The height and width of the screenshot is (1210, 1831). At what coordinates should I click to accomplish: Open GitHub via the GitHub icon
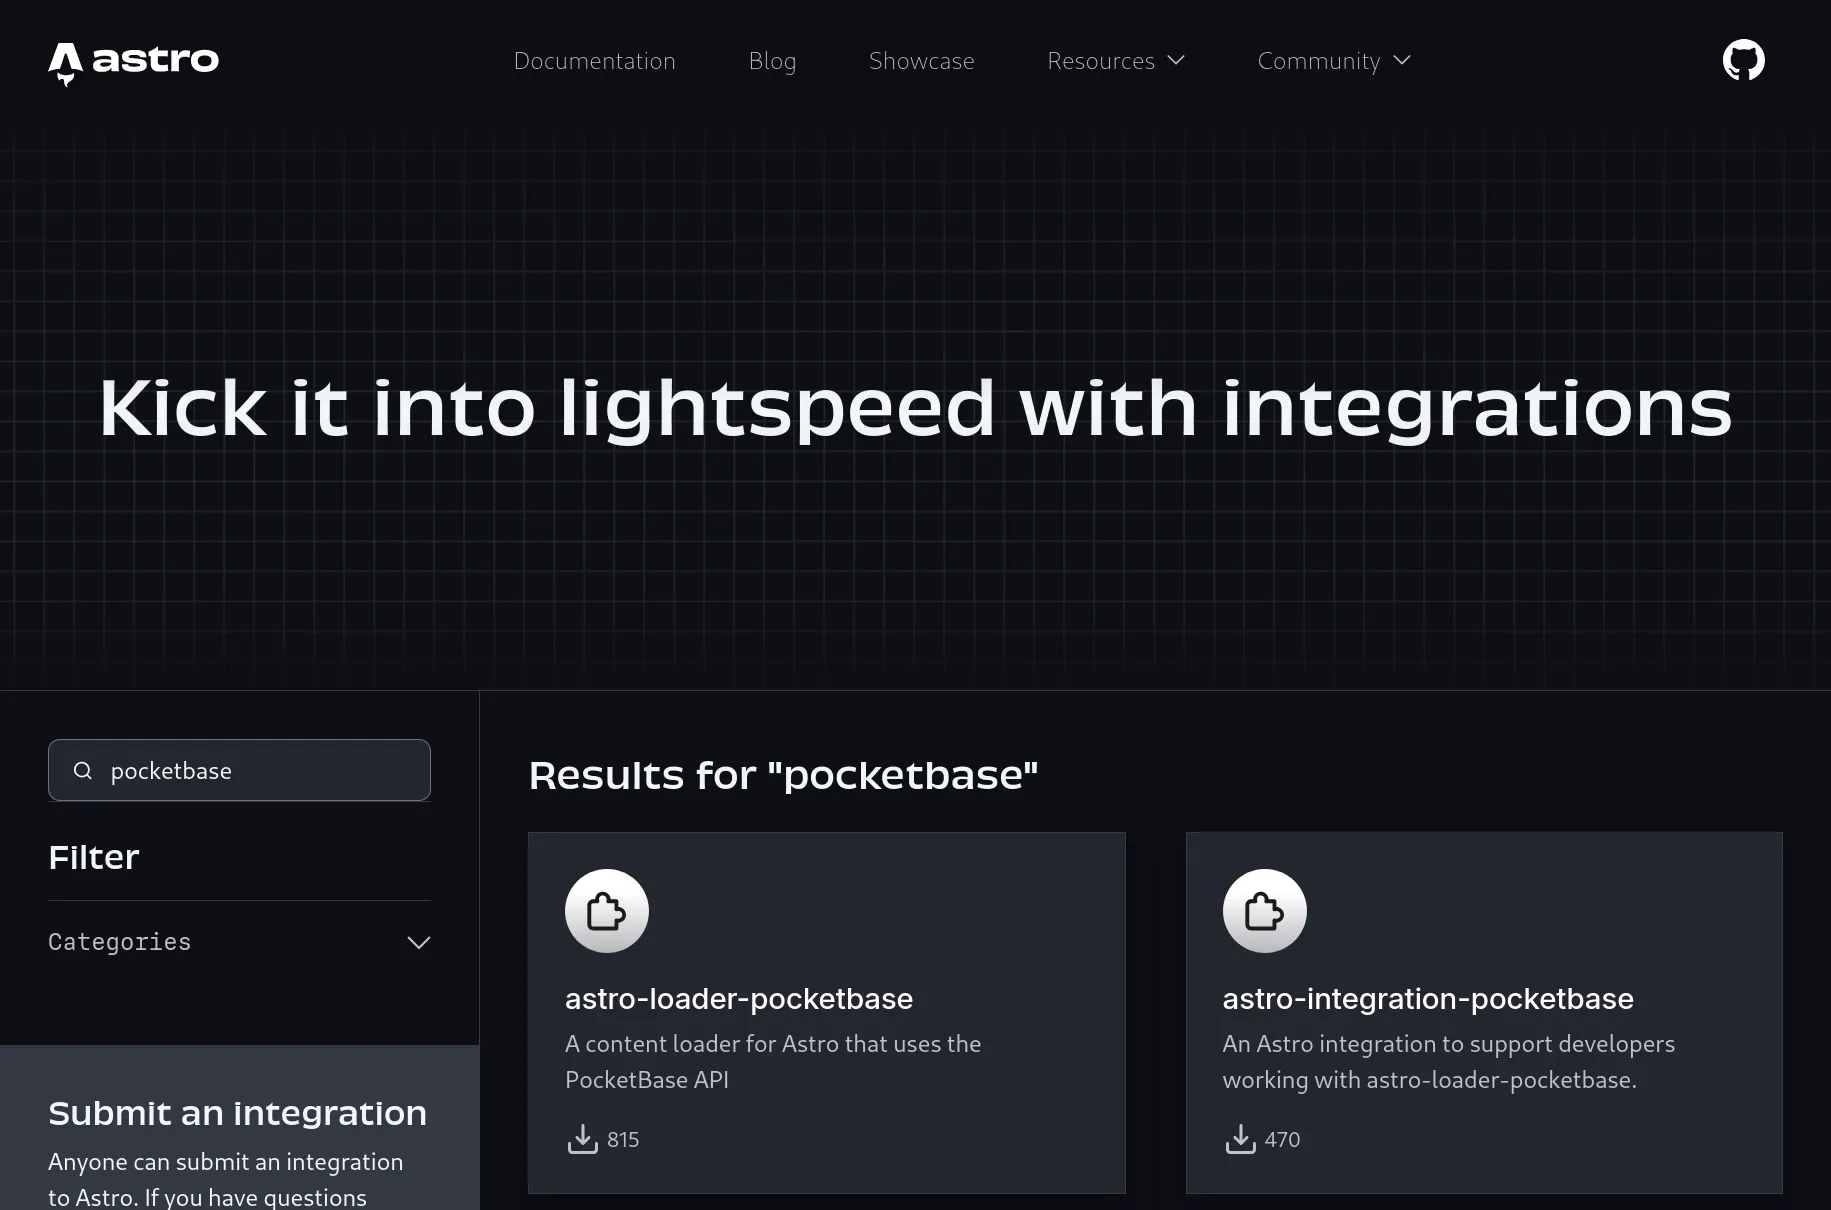click(1743, 59)
